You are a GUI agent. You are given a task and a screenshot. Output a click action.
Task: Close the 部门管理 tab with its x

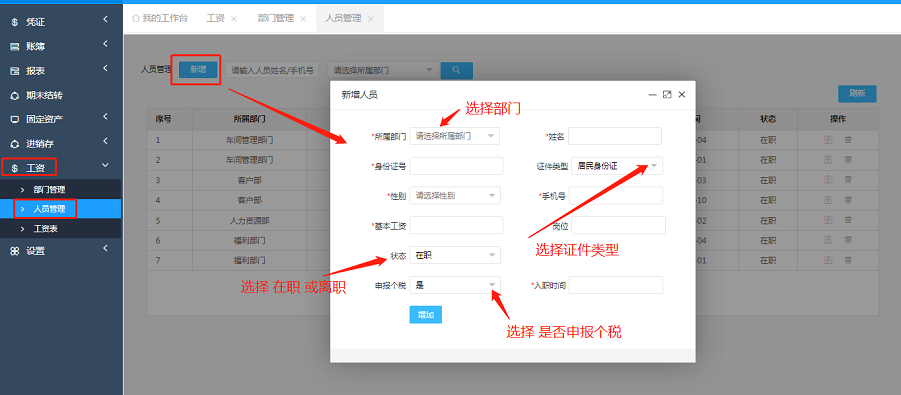(303, 19)
